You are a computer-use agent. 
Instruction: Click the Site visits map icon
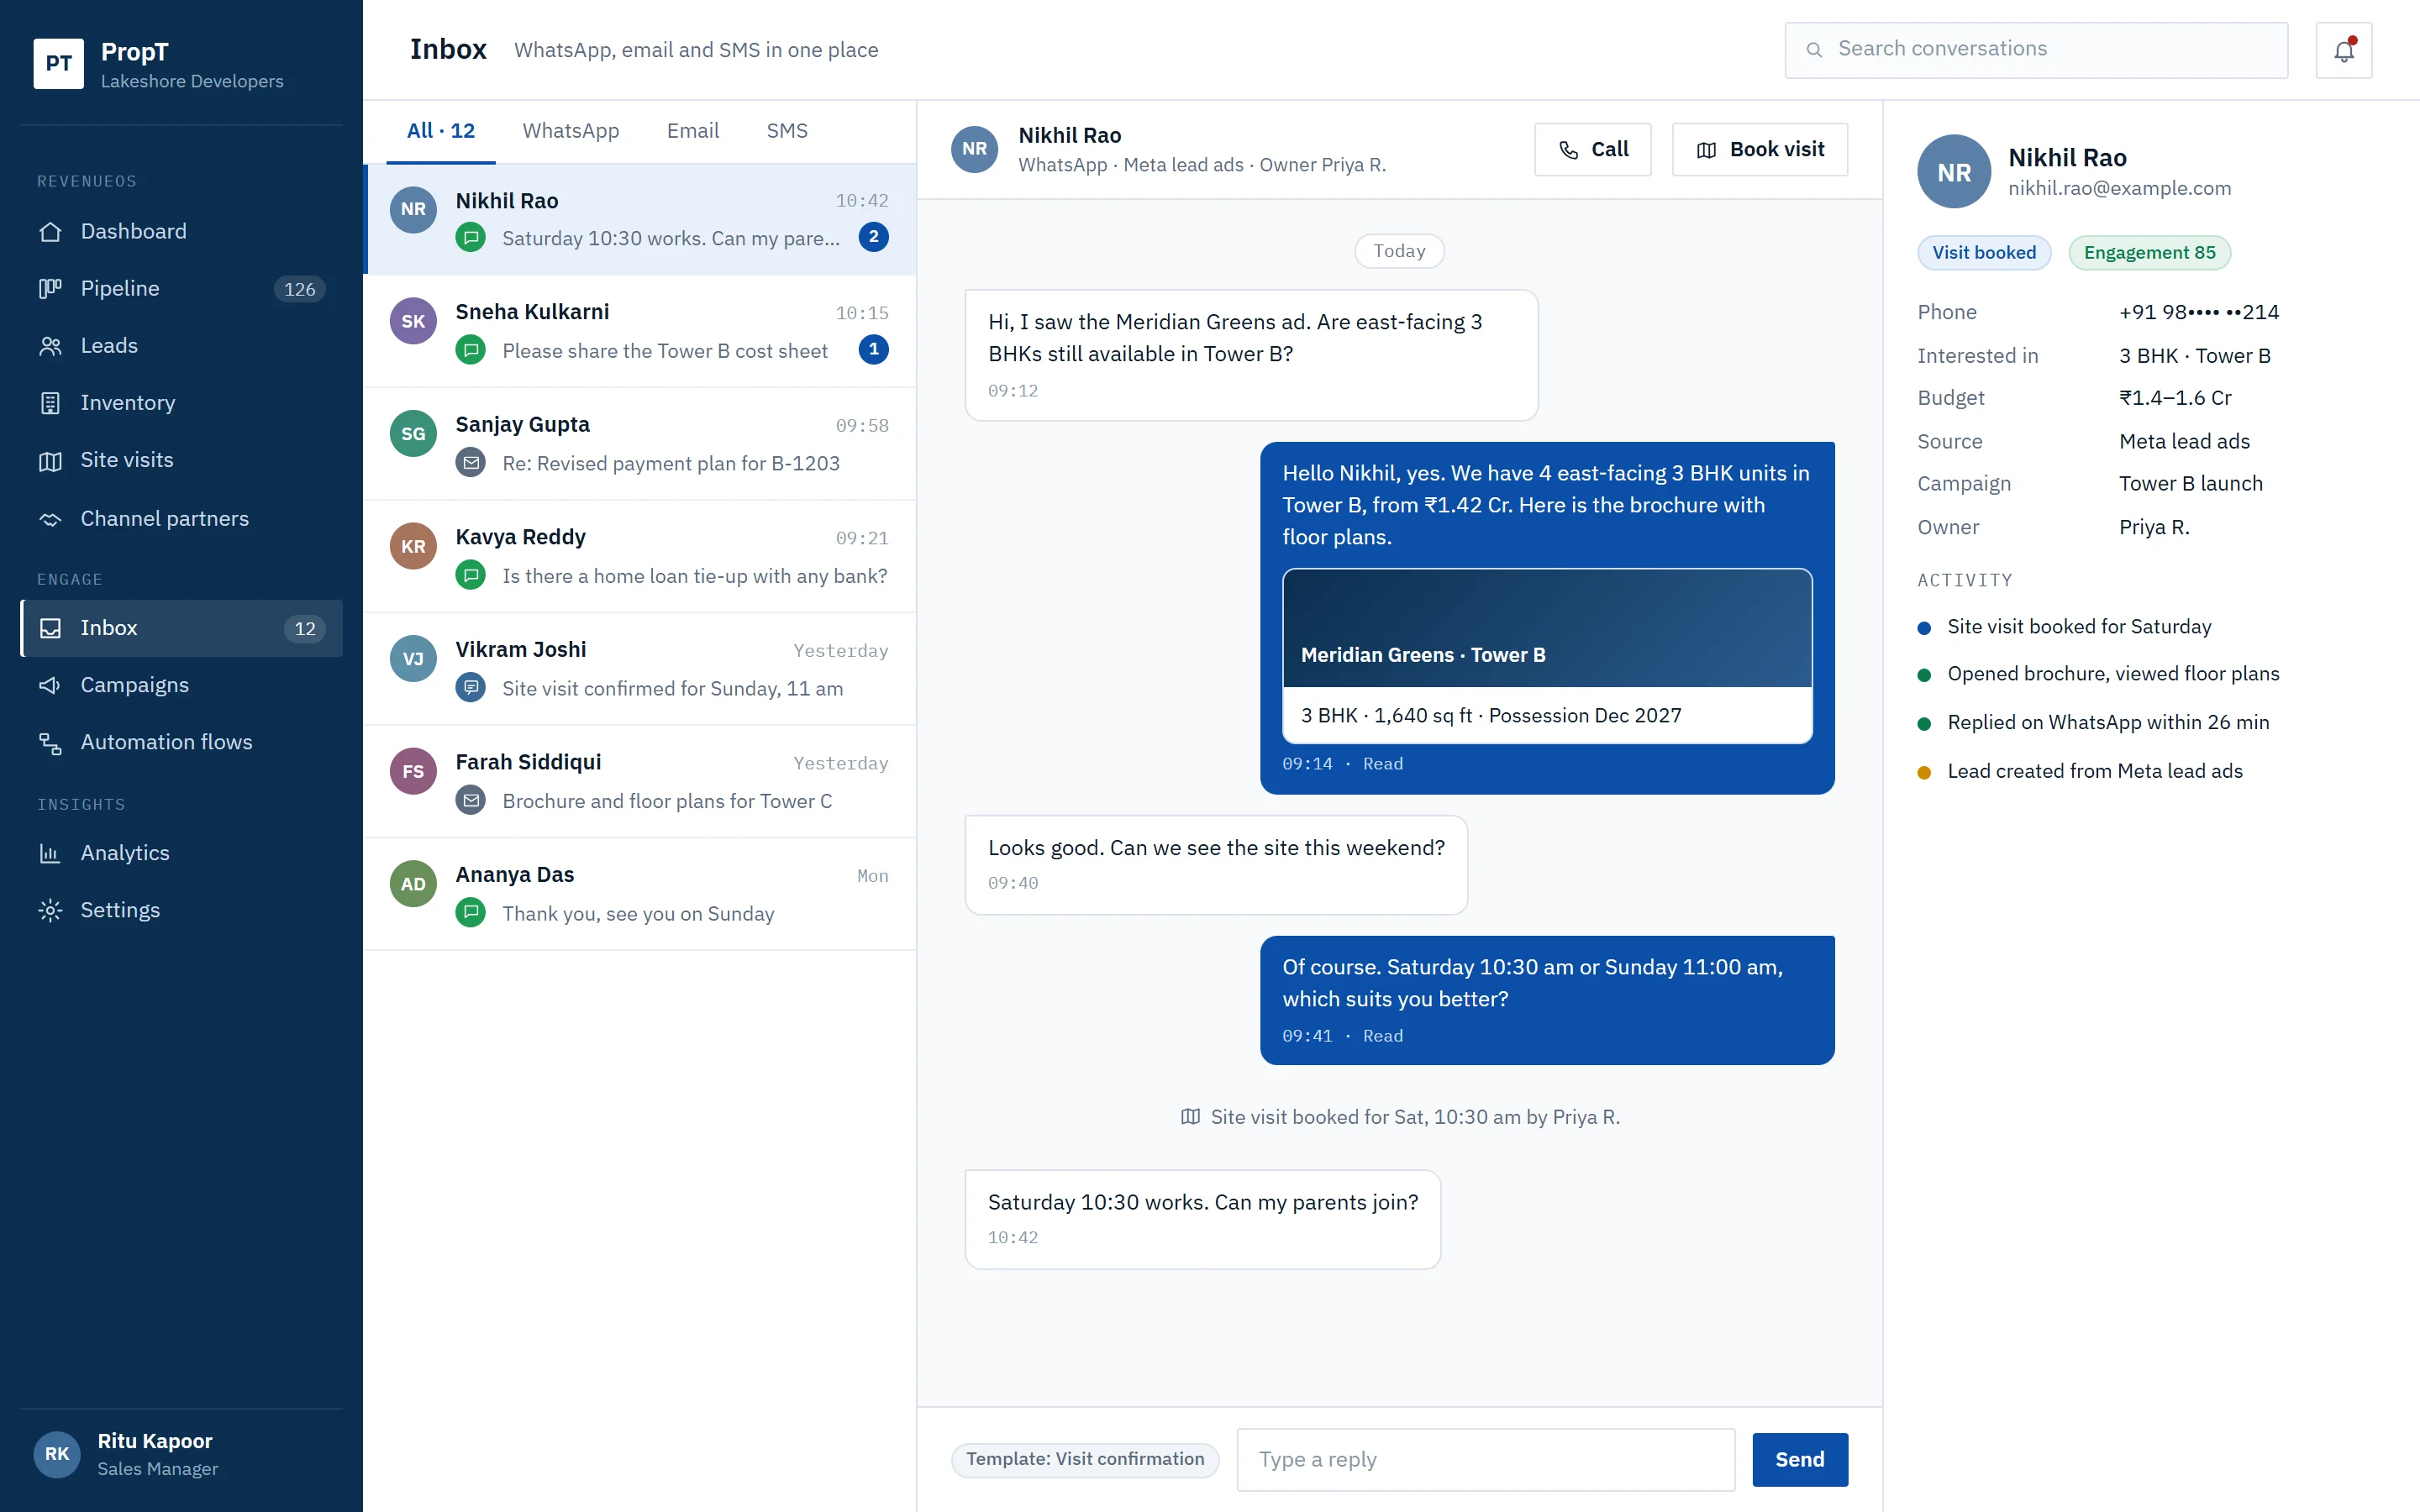tap(50, 460)
